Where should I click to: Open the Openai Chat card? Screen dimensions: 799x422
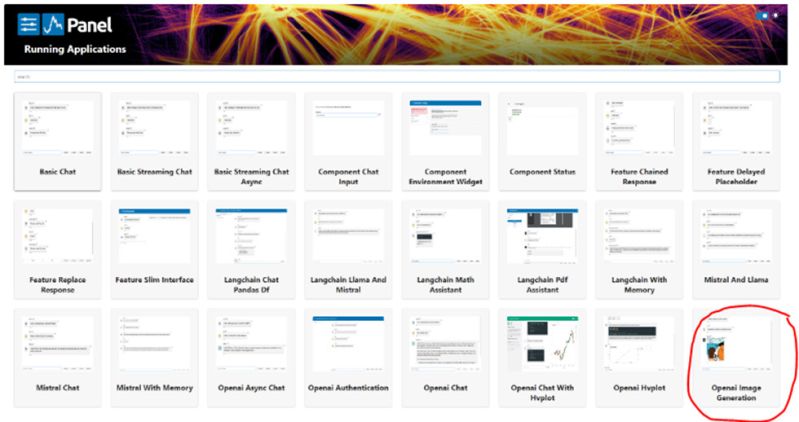tap(445, 358)
